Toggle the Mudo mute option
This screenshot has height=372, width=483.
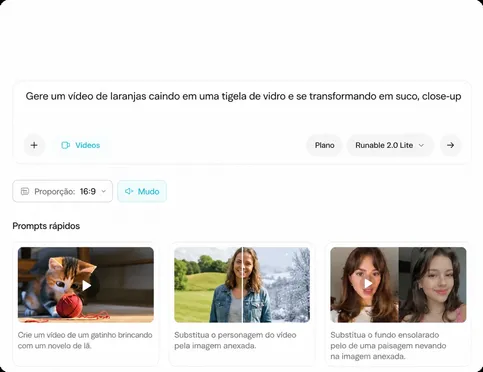click(x=142, y=191)
